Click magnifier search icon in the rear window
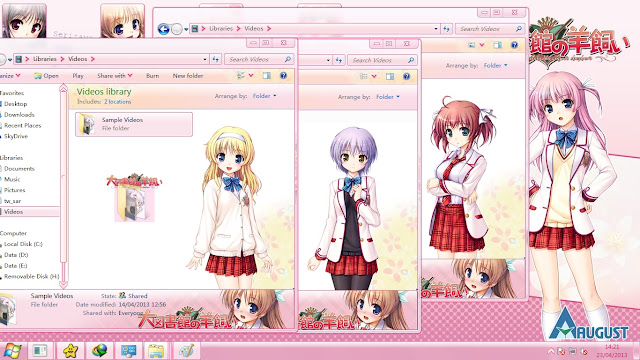This screenshot has width=640, height=360. [x=518, y=29]
